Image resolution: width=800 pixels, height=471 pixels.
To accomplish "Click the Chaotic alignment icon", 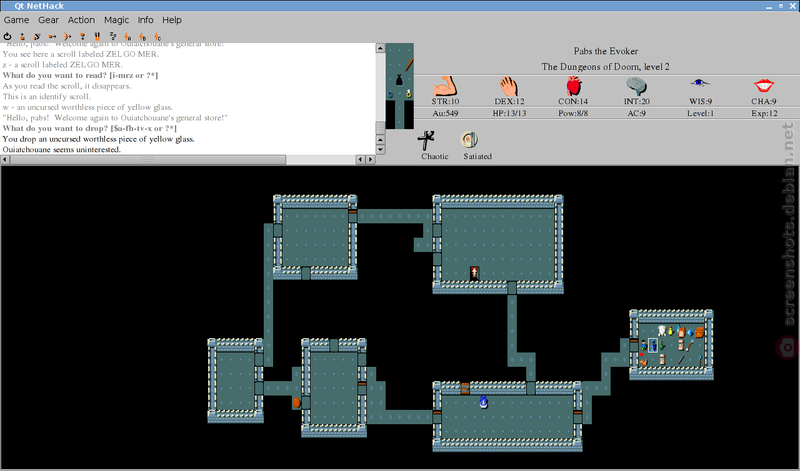I will click(x=426, y=140).
